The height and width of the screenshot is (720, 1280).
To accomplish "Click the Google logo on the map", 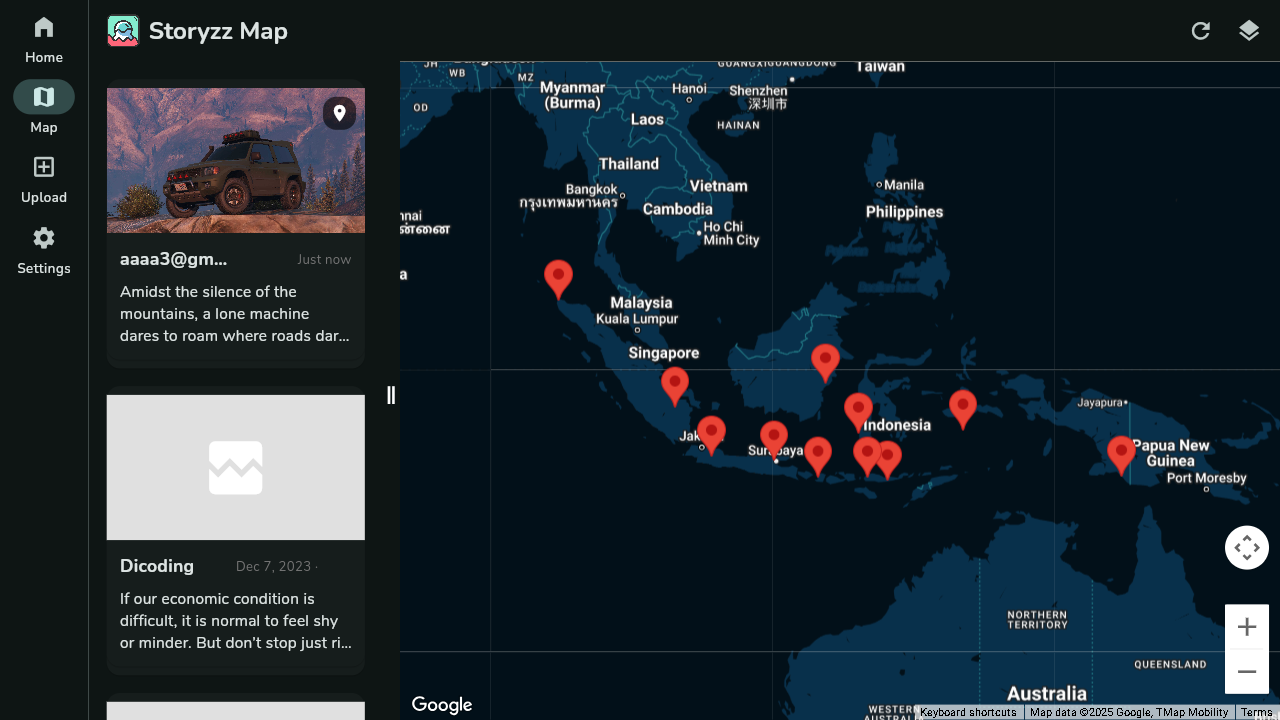I will point(442,704).
